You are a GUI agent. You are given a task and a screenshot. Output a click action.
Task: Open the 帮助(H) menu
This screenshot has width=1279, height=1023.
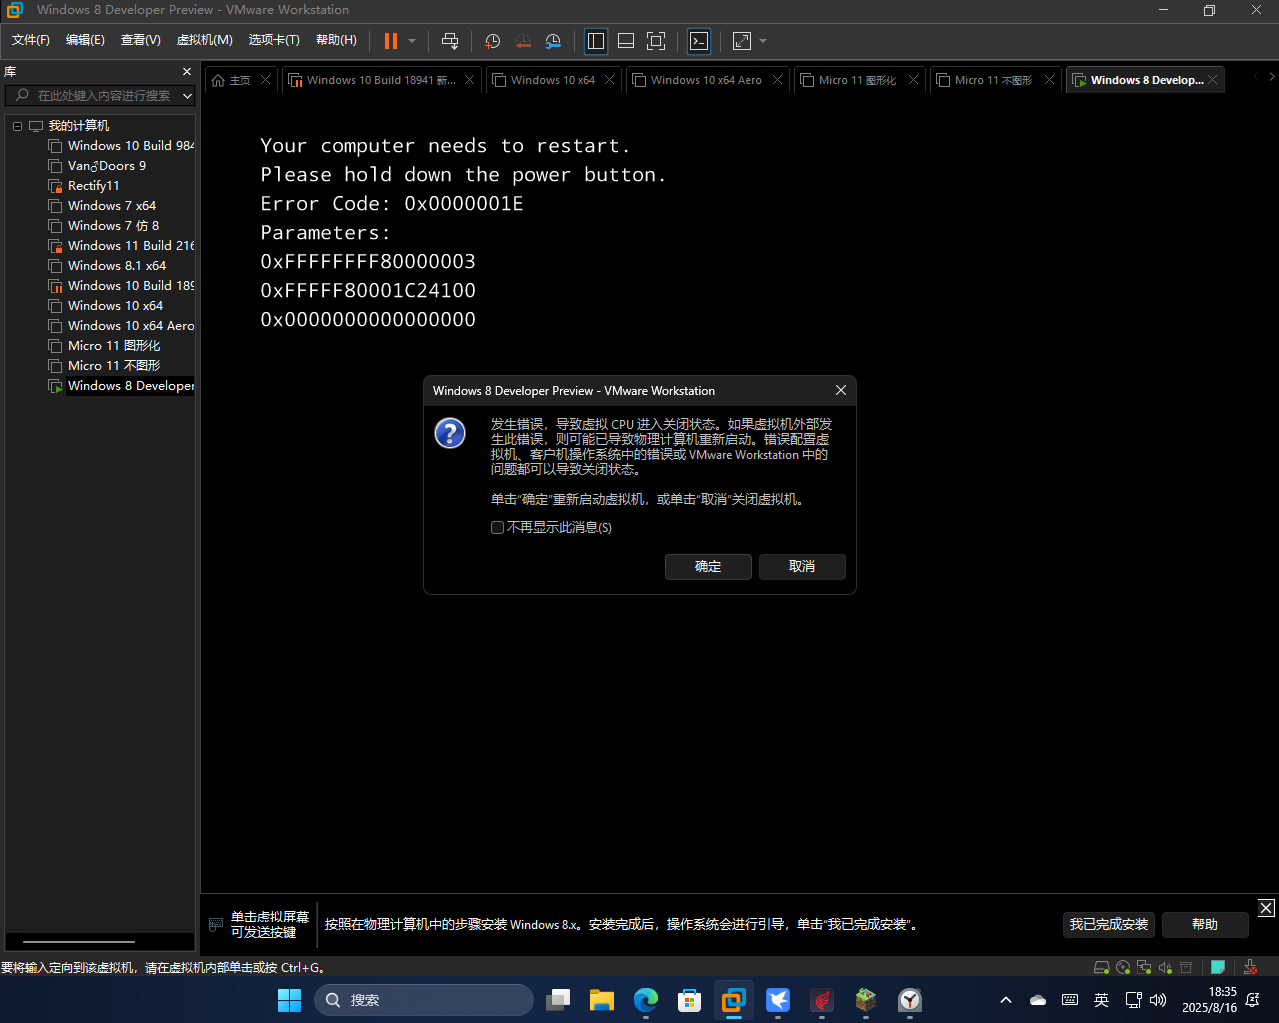click(x=336, y=40)
